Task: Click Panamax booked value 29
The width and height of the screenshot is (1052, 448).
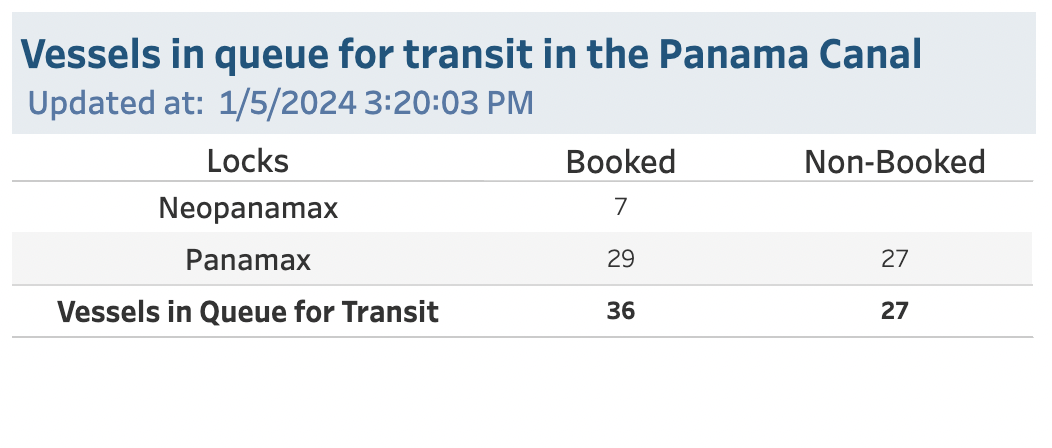Action: 620,260
